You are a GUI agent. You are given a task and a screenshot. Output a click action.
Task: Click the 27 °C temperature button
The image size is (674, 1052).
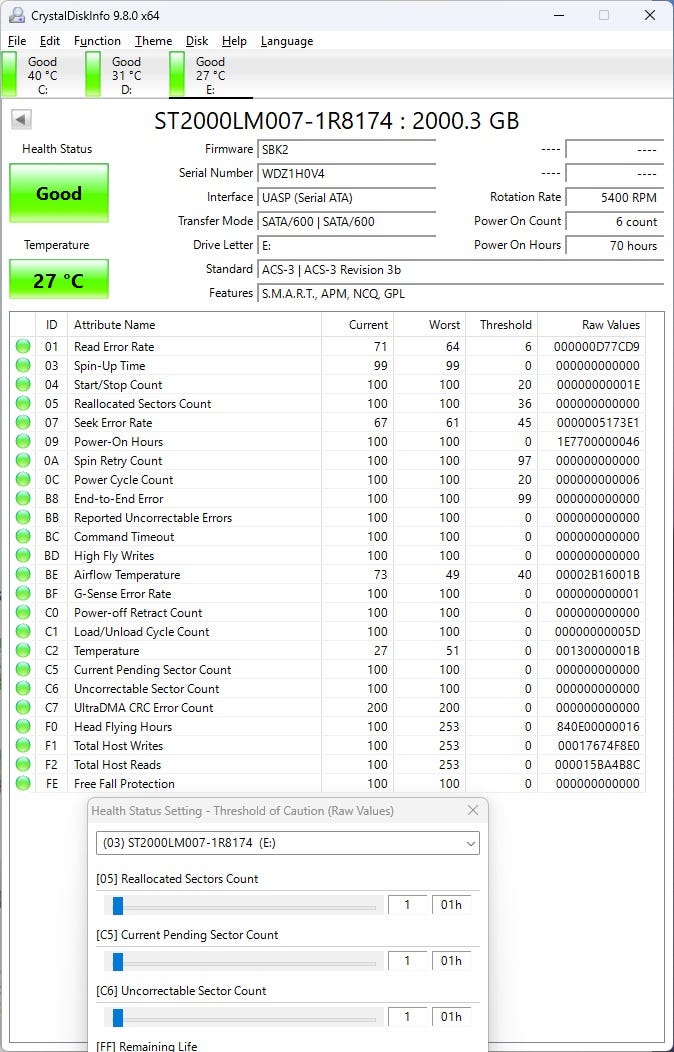(58, 280)
